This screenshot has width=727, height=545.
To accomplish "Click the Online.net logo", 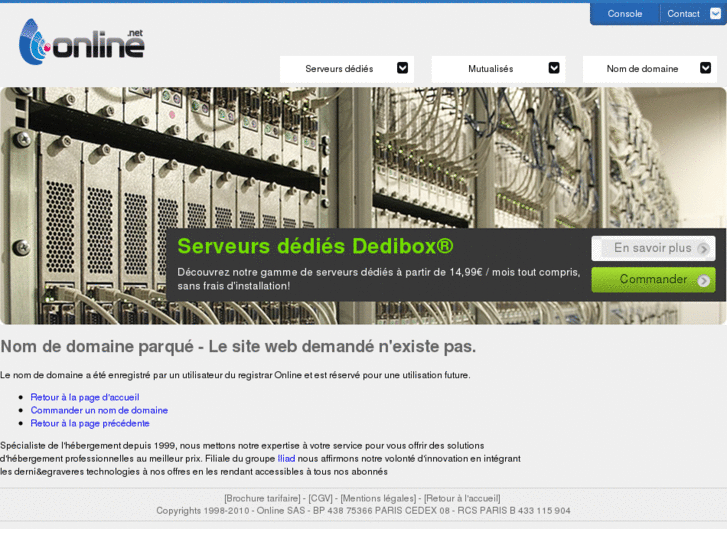I will [82, 42].
